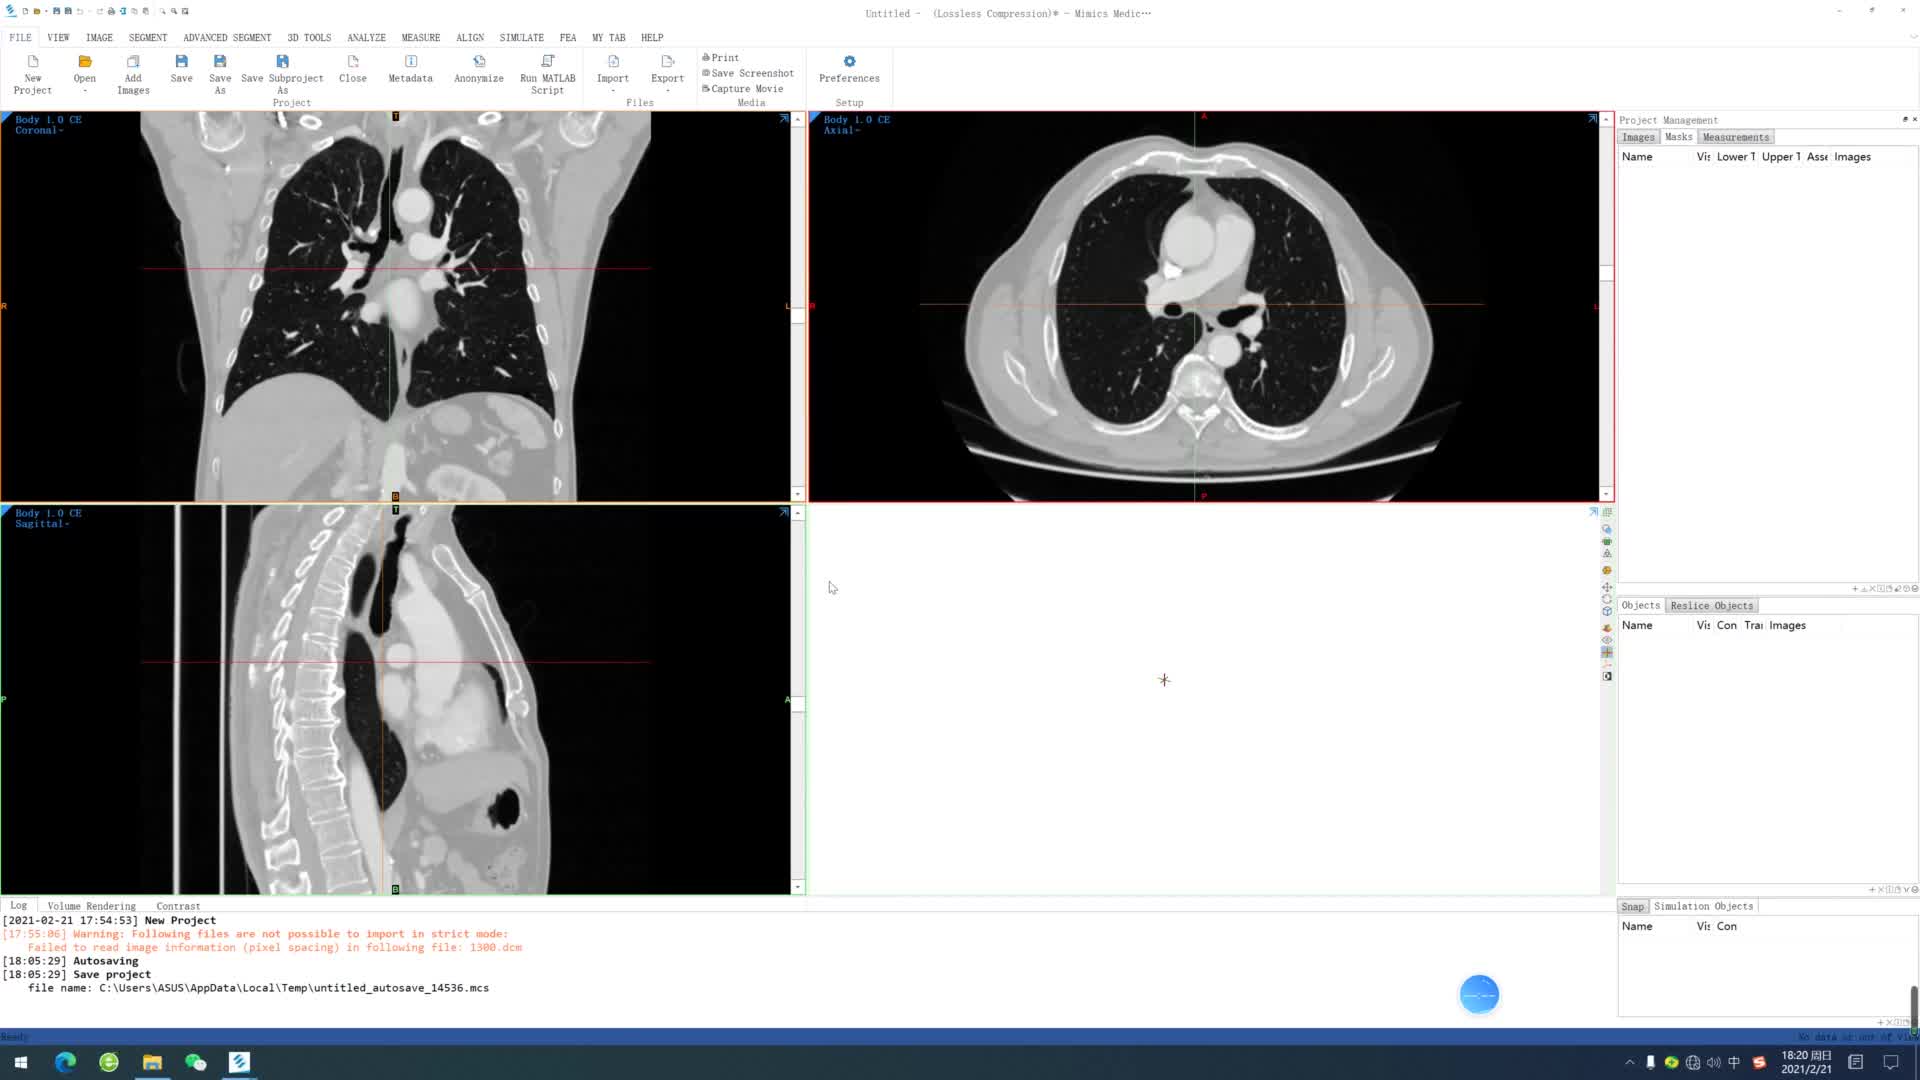The width and height of the screenshot is (1920, 1080).
Task: Open the 3D TOOLS ribbon tab
Action: 309,37
